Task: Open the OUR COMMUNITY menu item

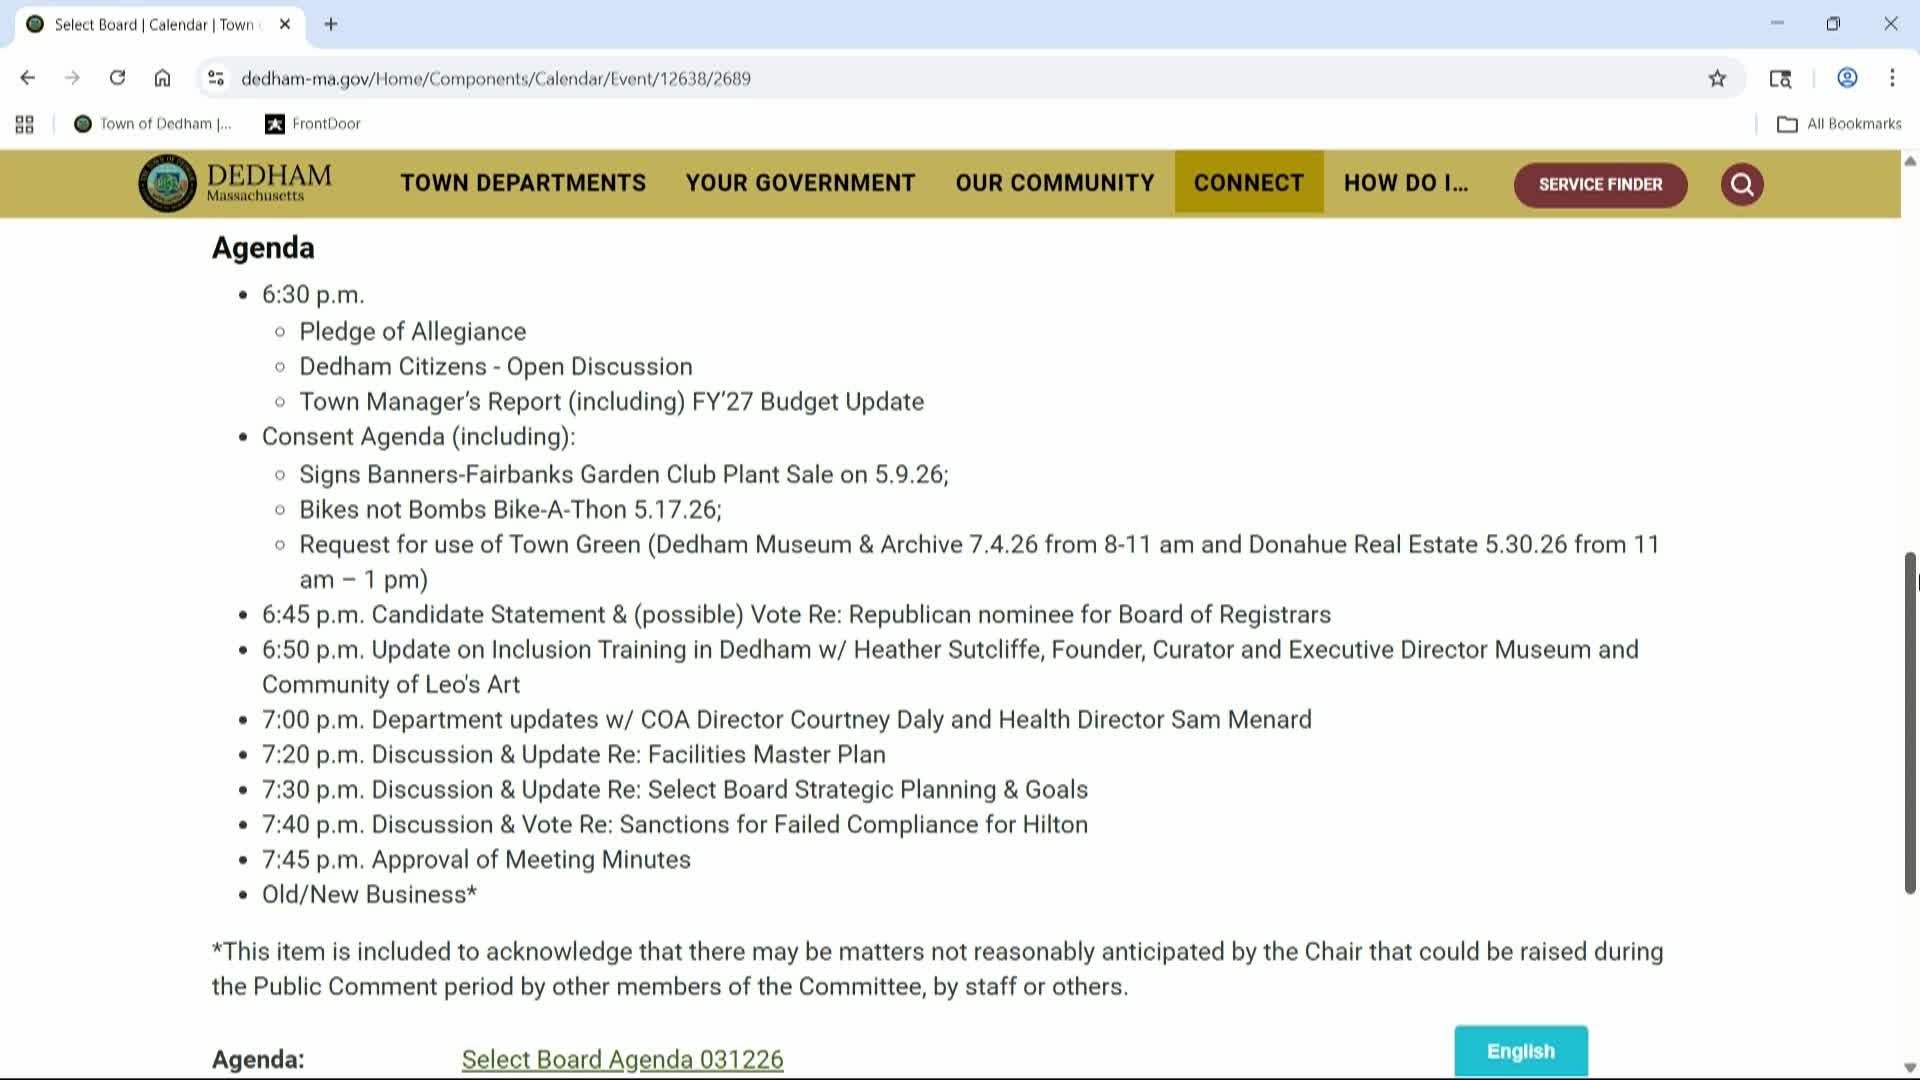Action: pyautogui.click(x=1055, y=183)
